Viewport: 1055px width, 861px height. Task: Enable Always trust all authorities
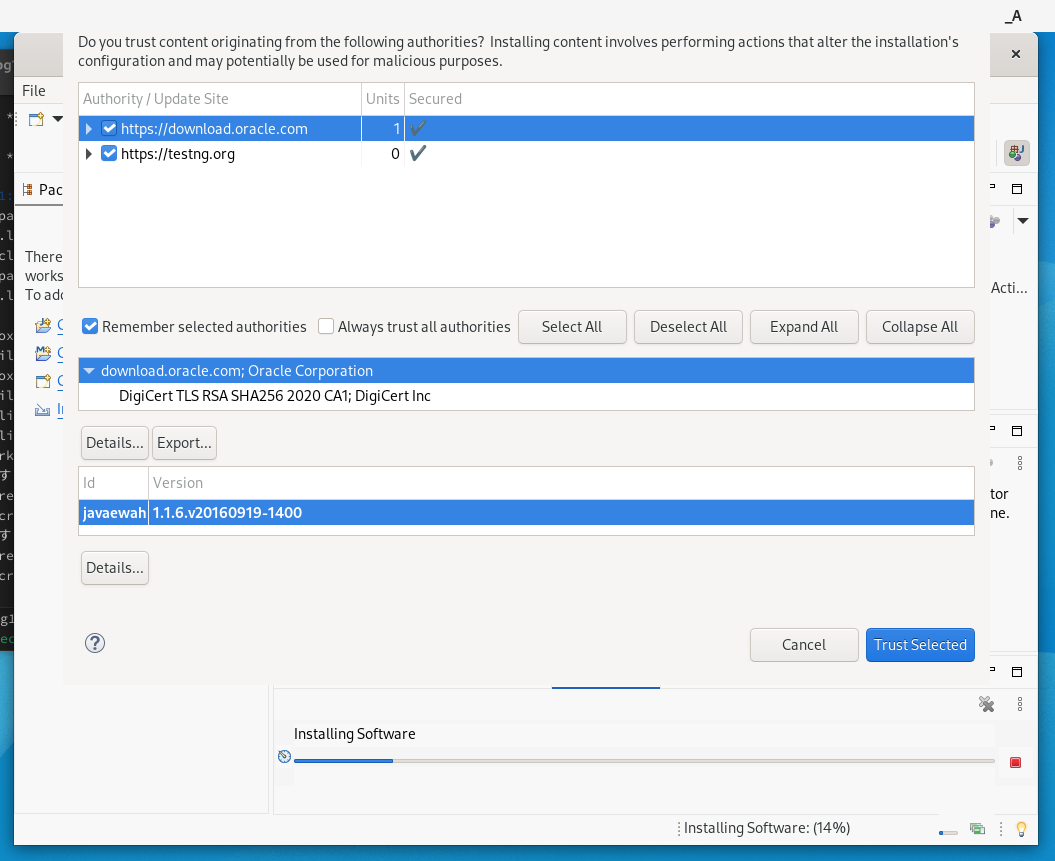[x=326, y=326]
